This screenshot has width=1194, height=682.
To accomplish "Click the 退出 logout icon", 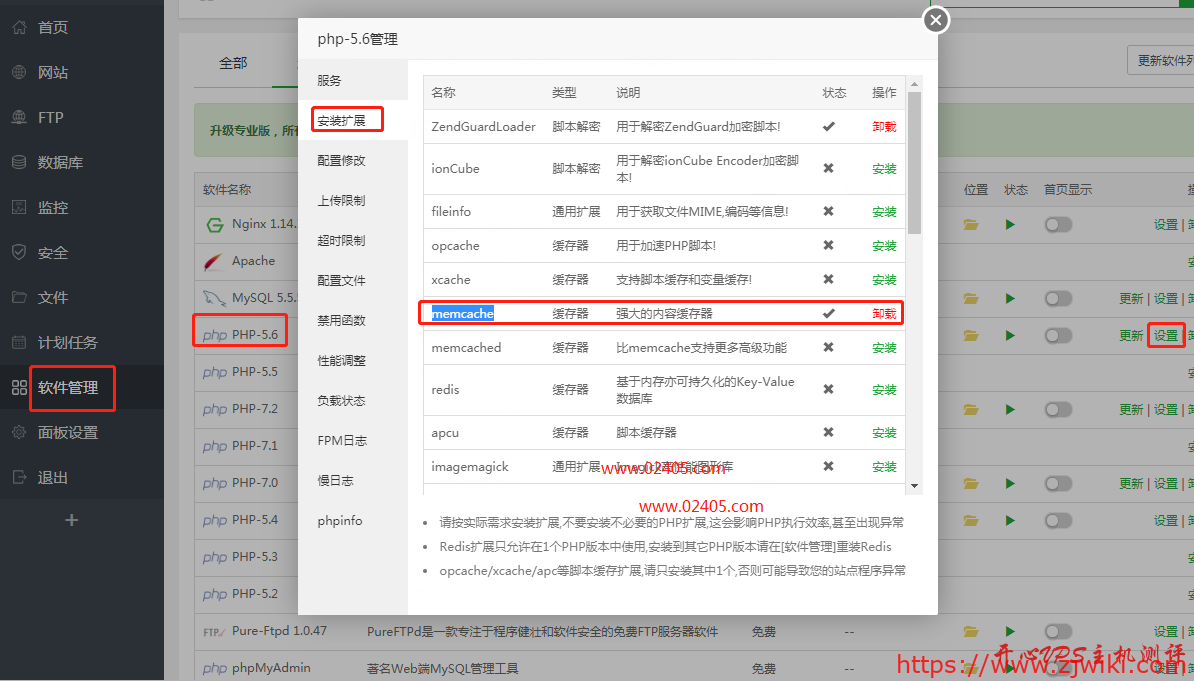I will click(x=20, y=477).
